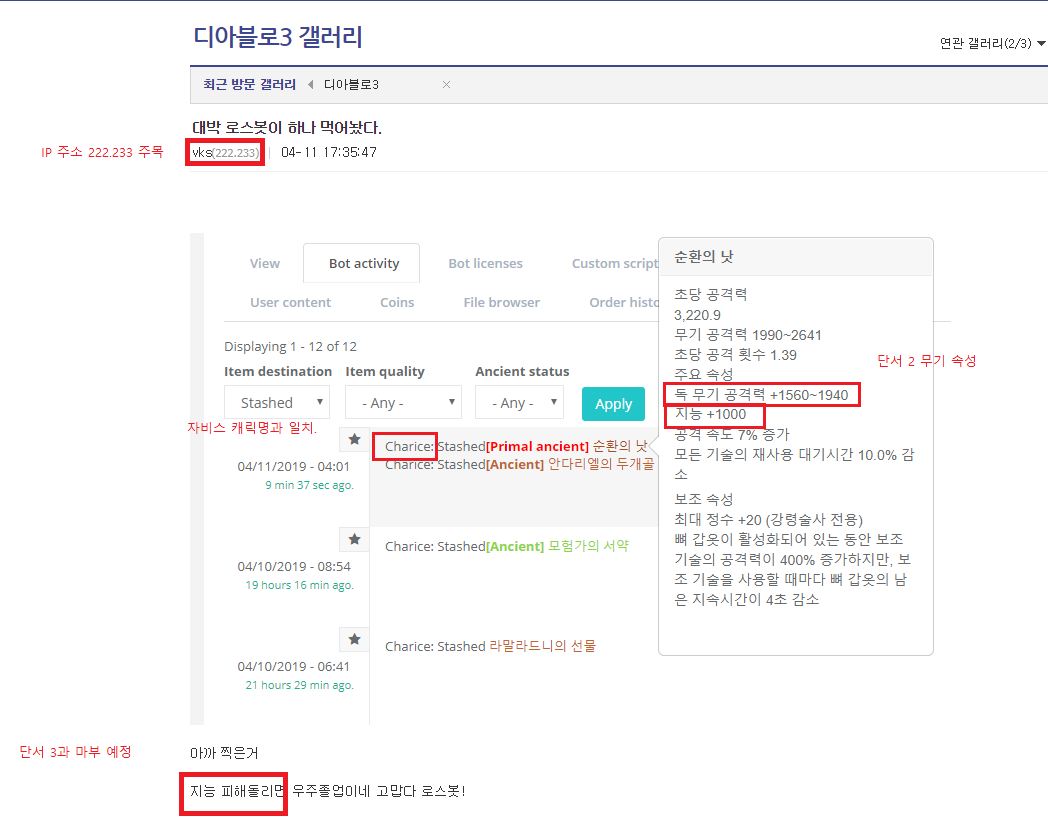The width and height of the screenshot is (1048, 823).
Task: Open the 디아블로3 갤러리 title link
Action: point(278,37)
